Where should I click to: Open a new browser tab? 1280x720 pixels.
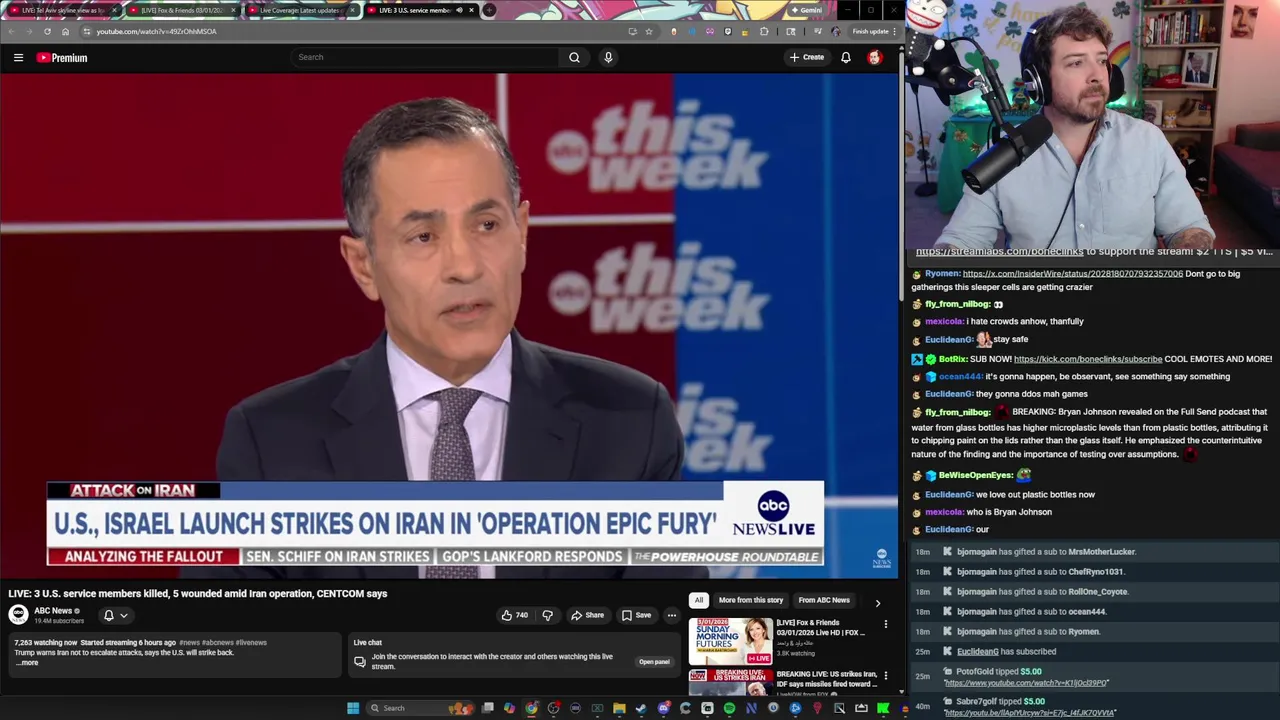[x=489, y=10]
